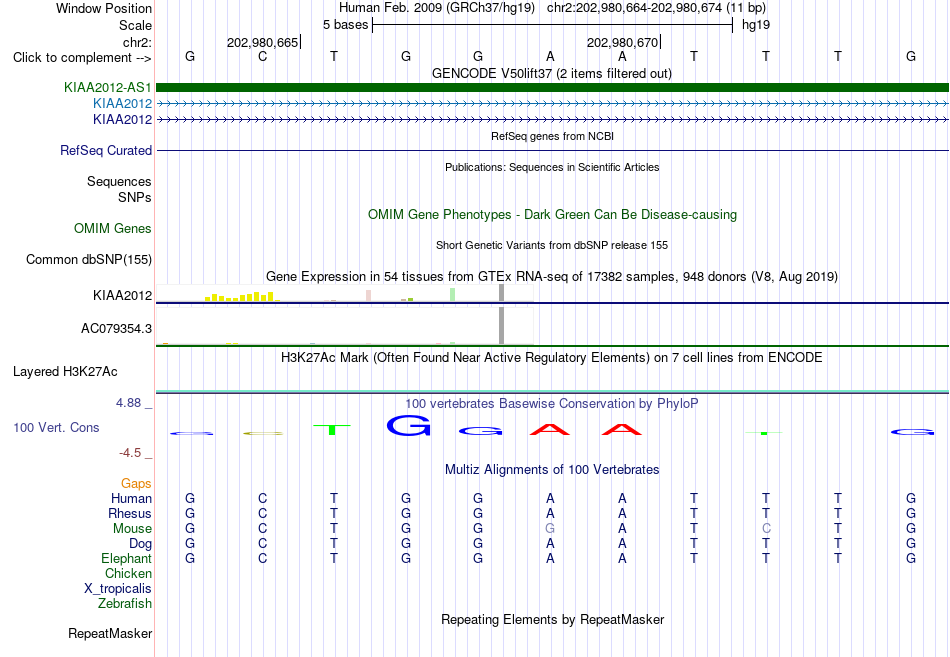The height and width of the screenshot is (657, 950).
Task: Click the 202,980,670 position marker
Action: click(x=623, y=42)
